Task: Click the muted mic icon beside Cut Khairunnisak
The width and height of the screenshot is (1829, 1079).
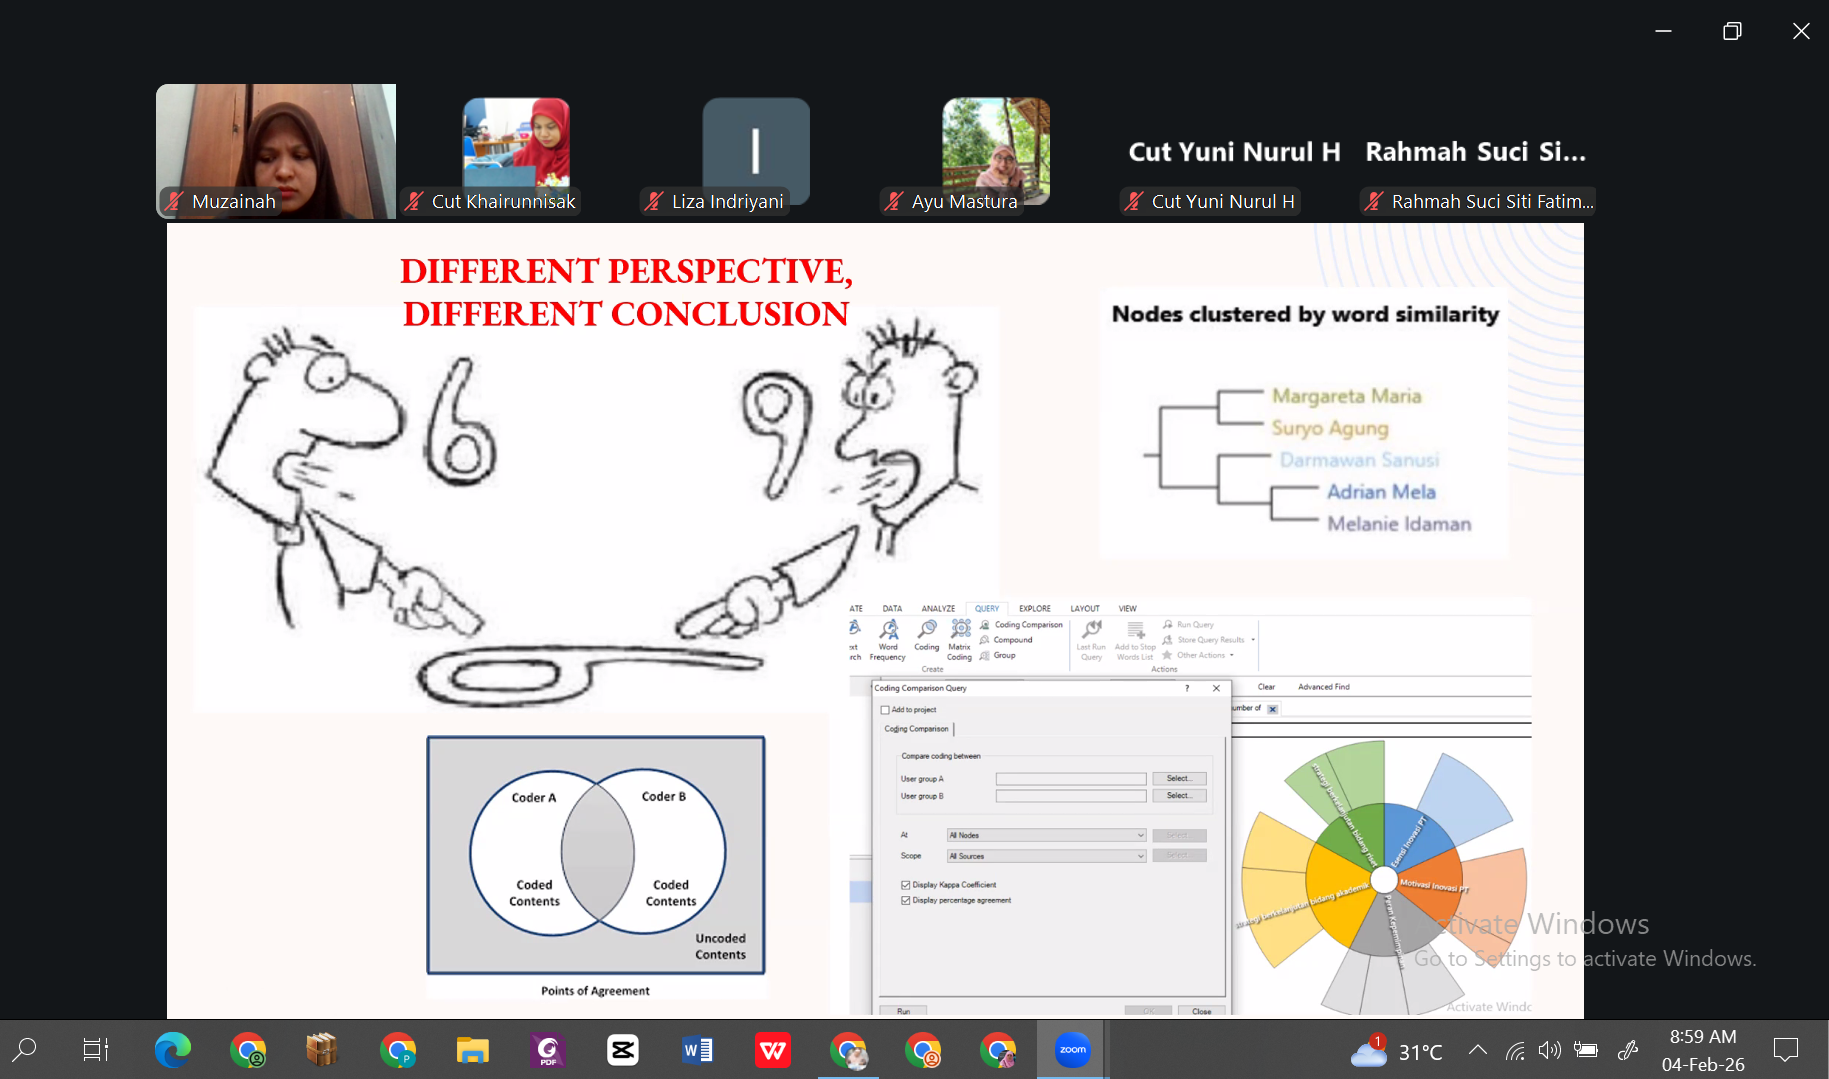Action: (x=415, y=201)
